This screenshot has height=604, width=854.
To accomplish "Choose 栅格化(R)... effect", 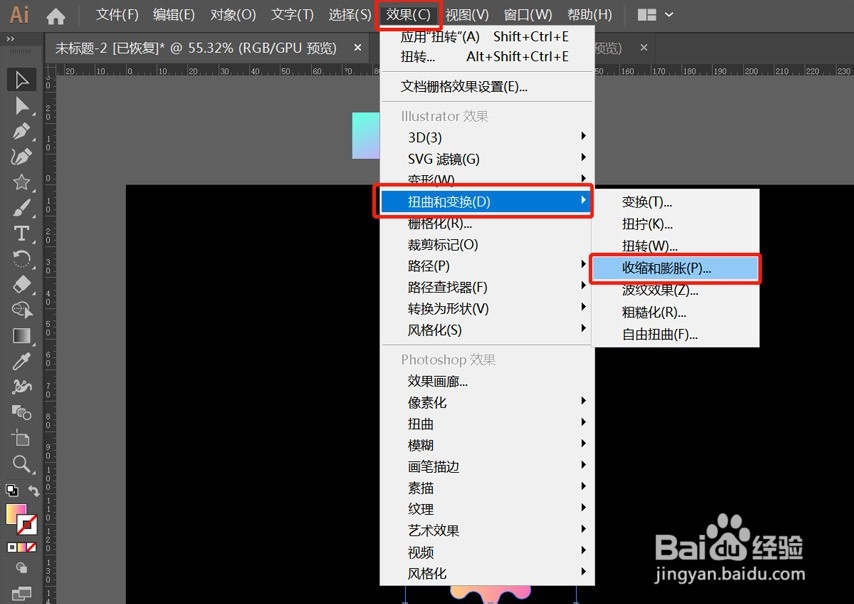I will pos(486,223).
